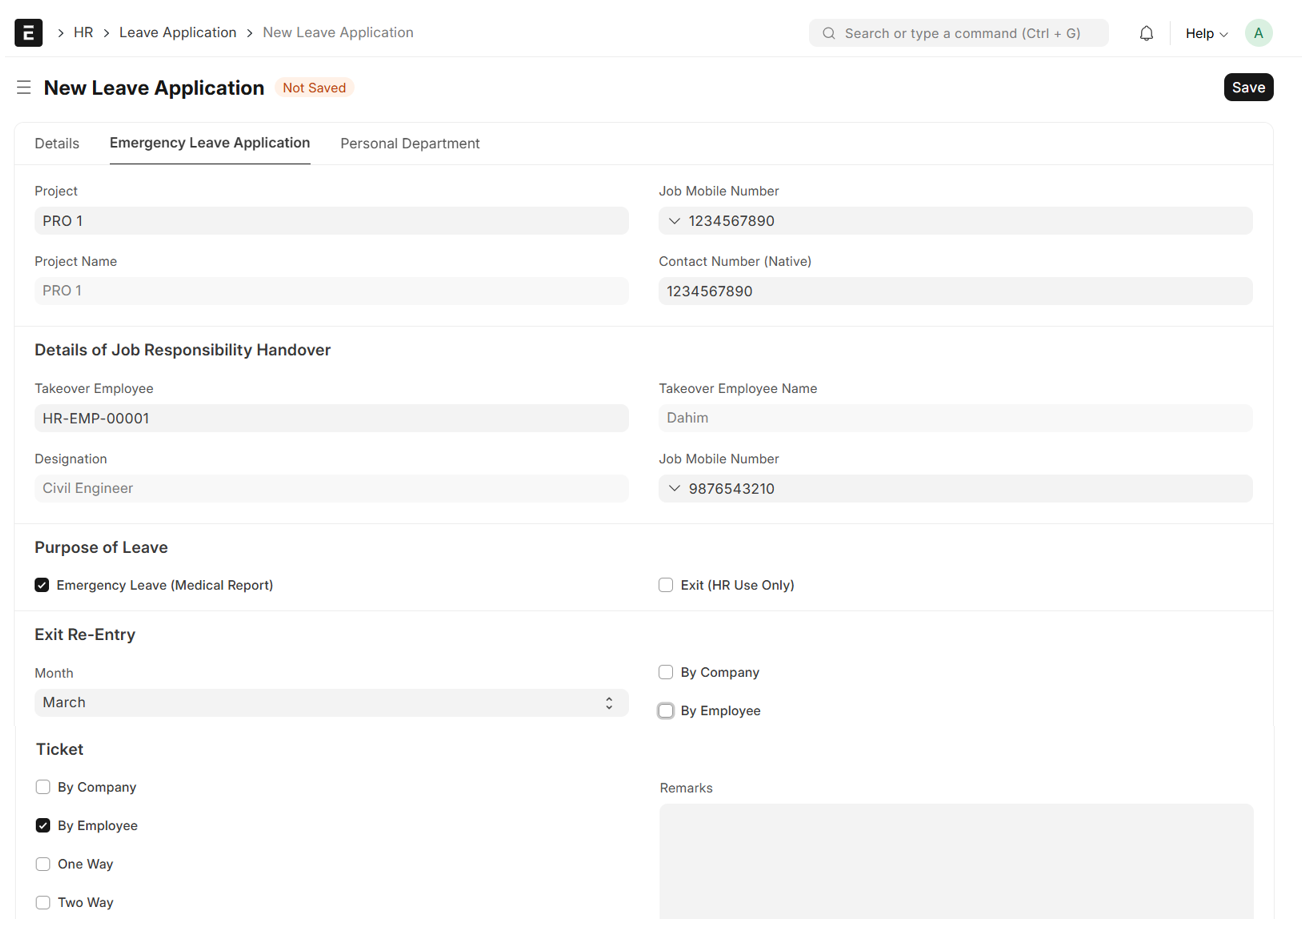Check the Exit (HR Use Only) box
The width and height of the screenshot is (1302, 928).
[666, 585]
